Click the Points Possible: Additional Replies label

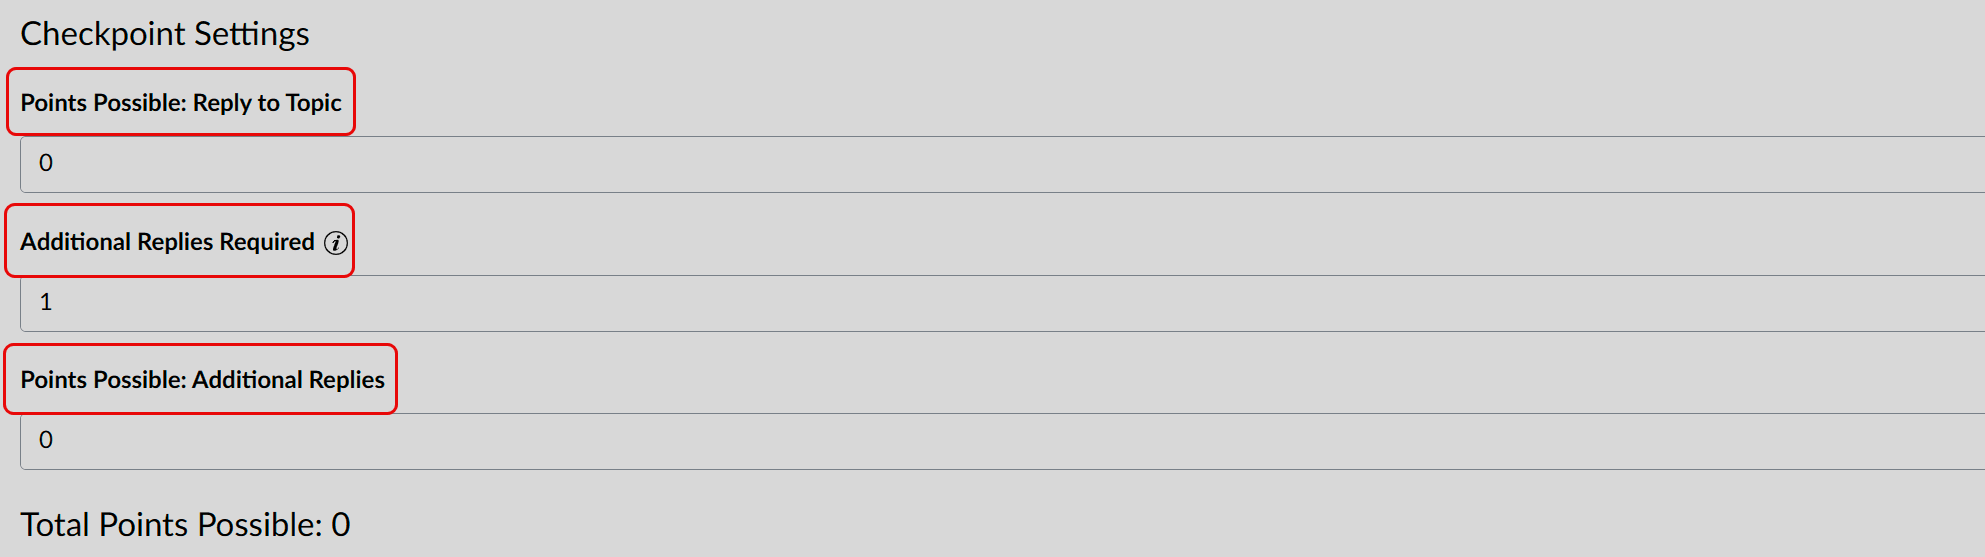[203, 380]
